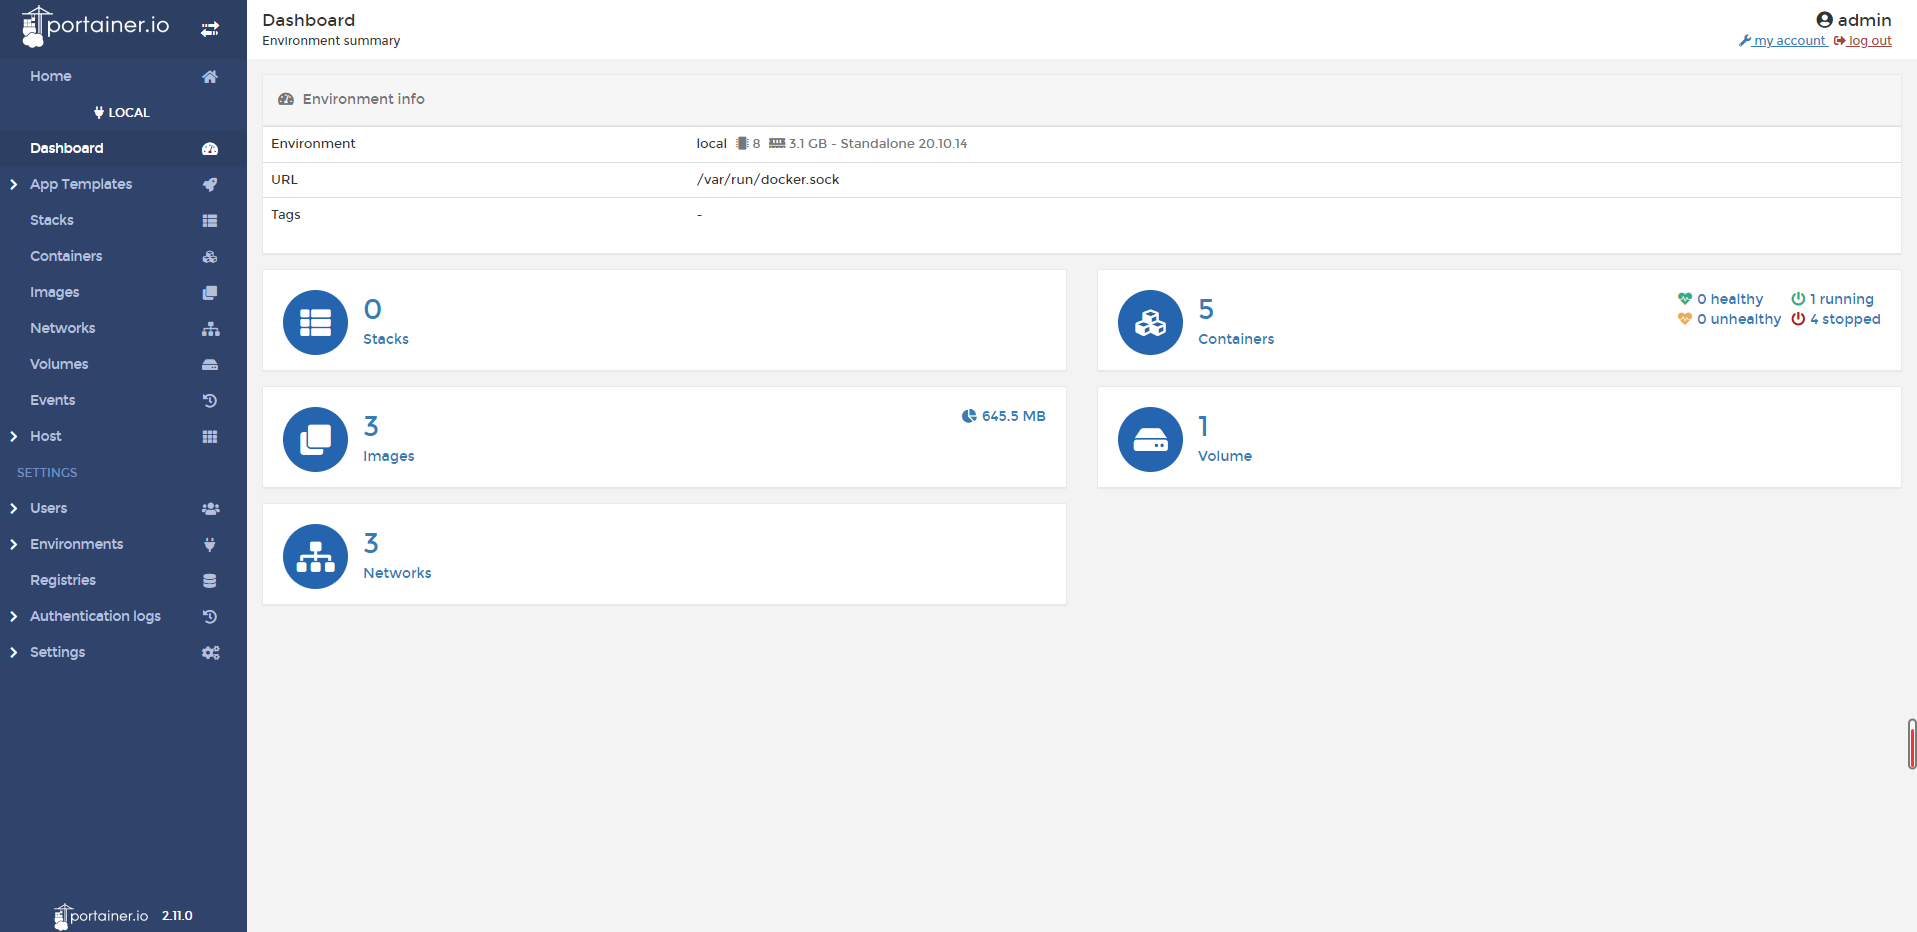
Task: Open Events menu item
Action: pos(53,400)
